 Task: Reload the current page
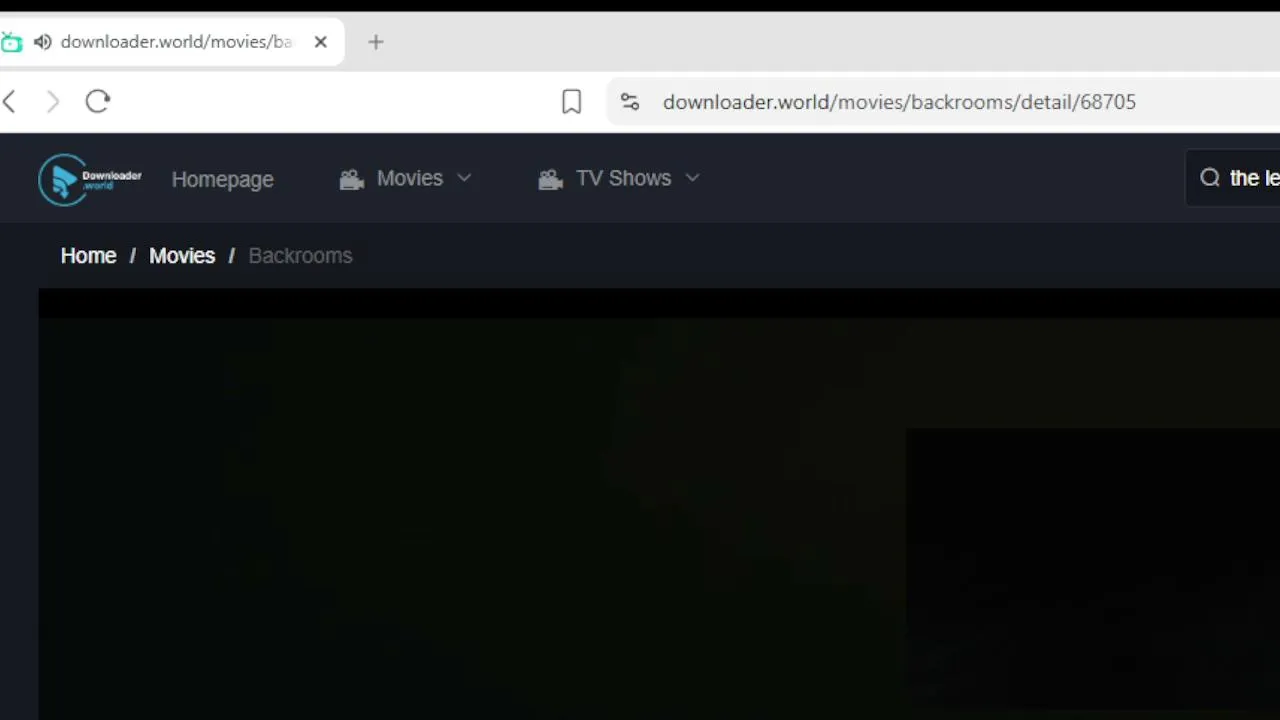[x=97, y=101]
